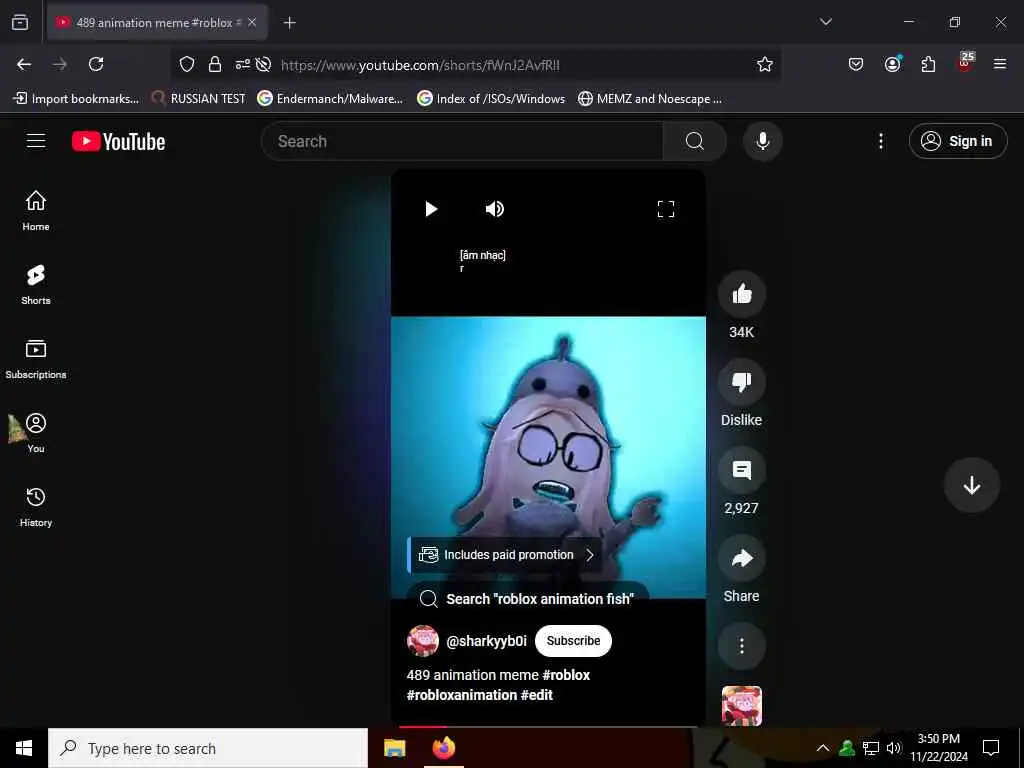Open Import bookmarks... bookmark
The image size is (1024, 768).
(76, 99)
